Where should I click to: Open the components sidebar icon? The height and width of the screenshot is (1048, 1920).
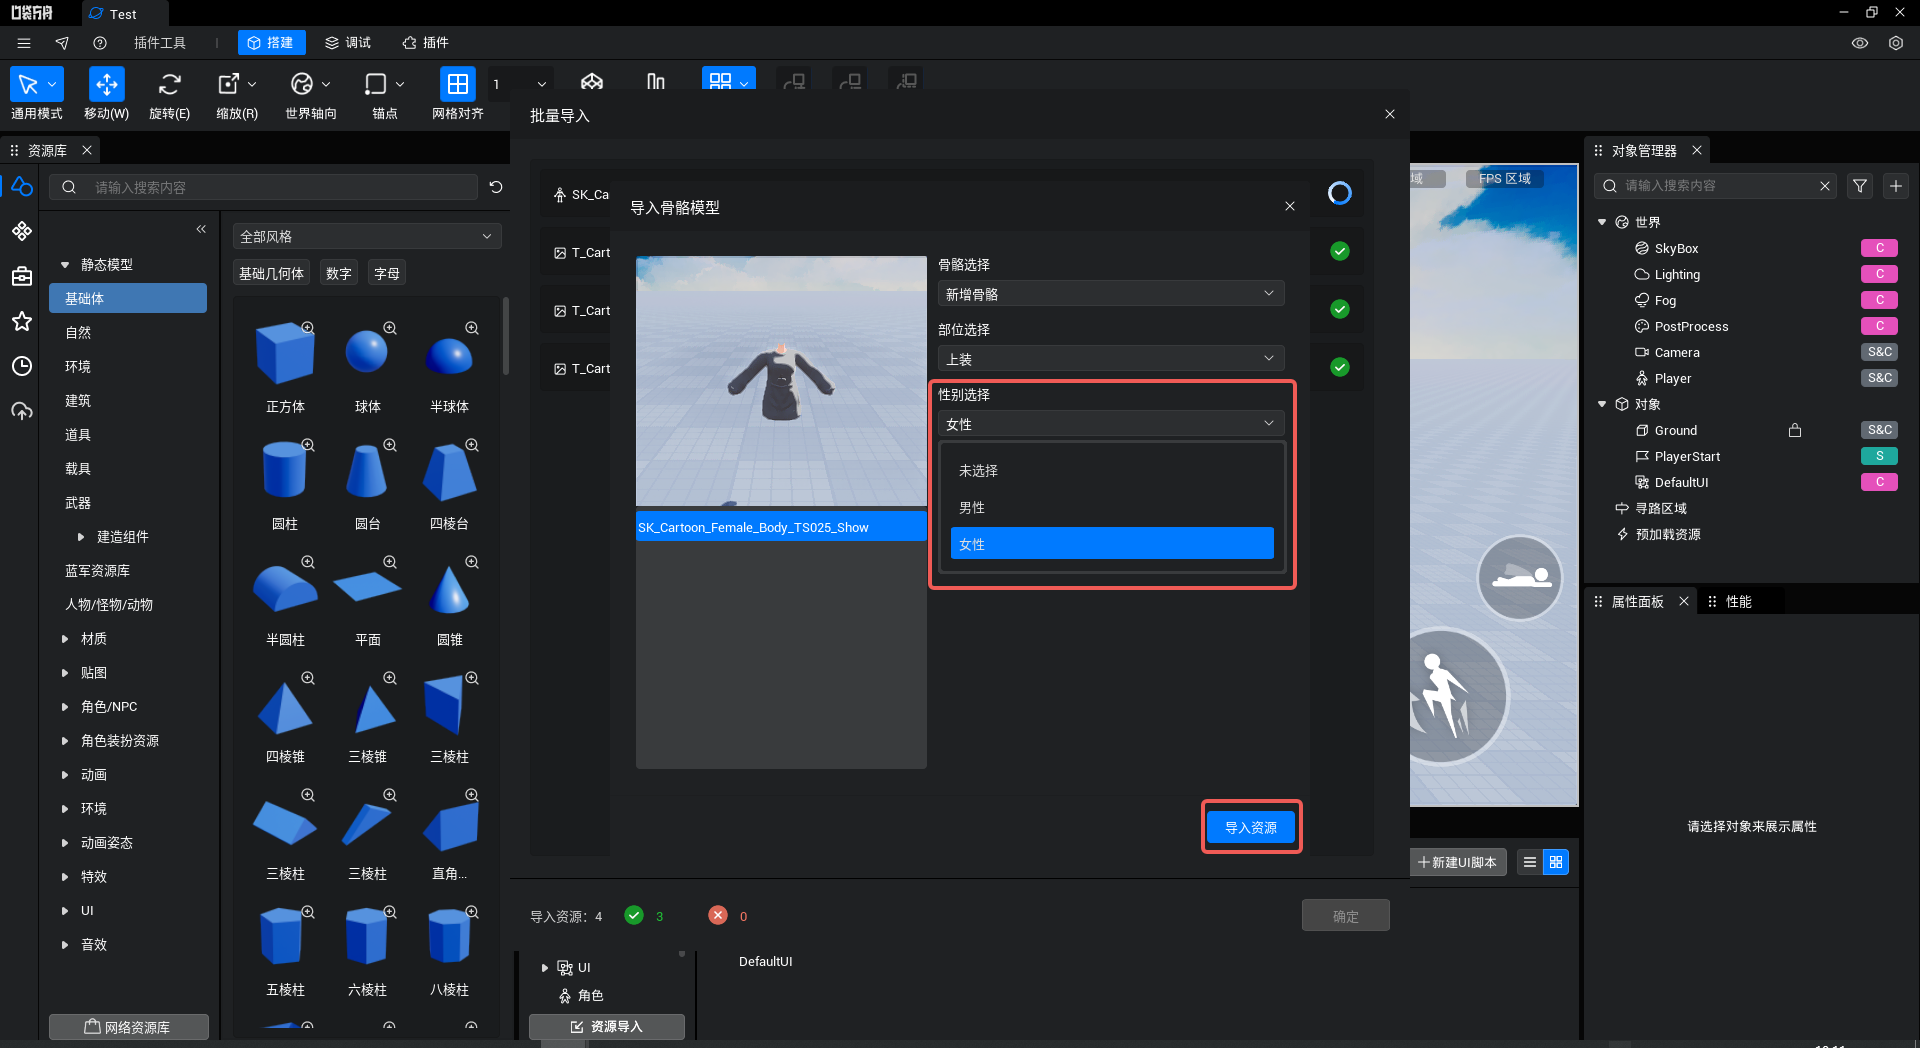click(22, 231)
